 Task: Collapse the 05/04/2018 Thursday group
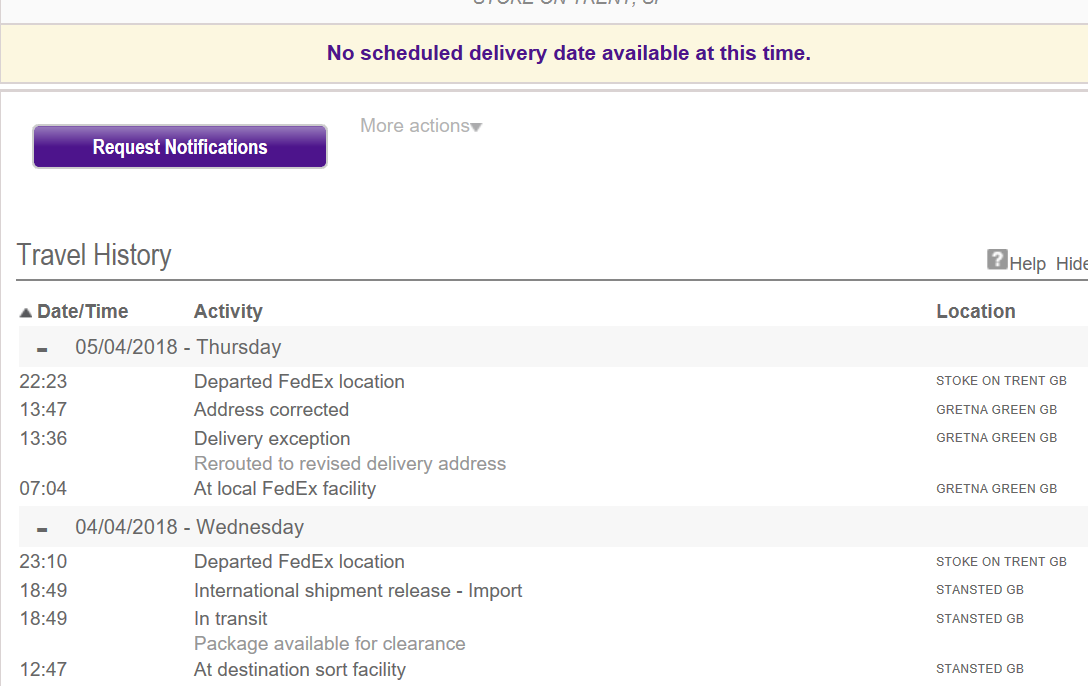tap(42, 349)
